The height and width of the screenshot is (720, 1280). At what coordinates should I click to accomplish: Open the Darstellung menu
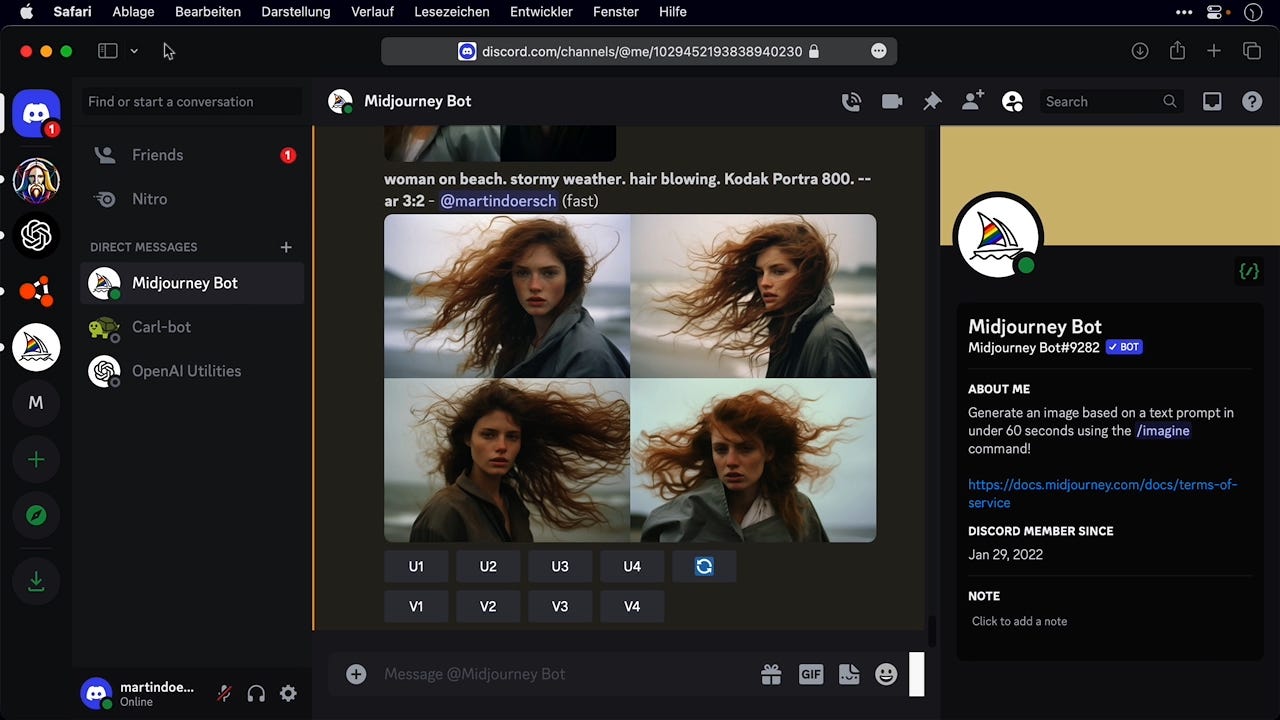click(x=295, y=12)
